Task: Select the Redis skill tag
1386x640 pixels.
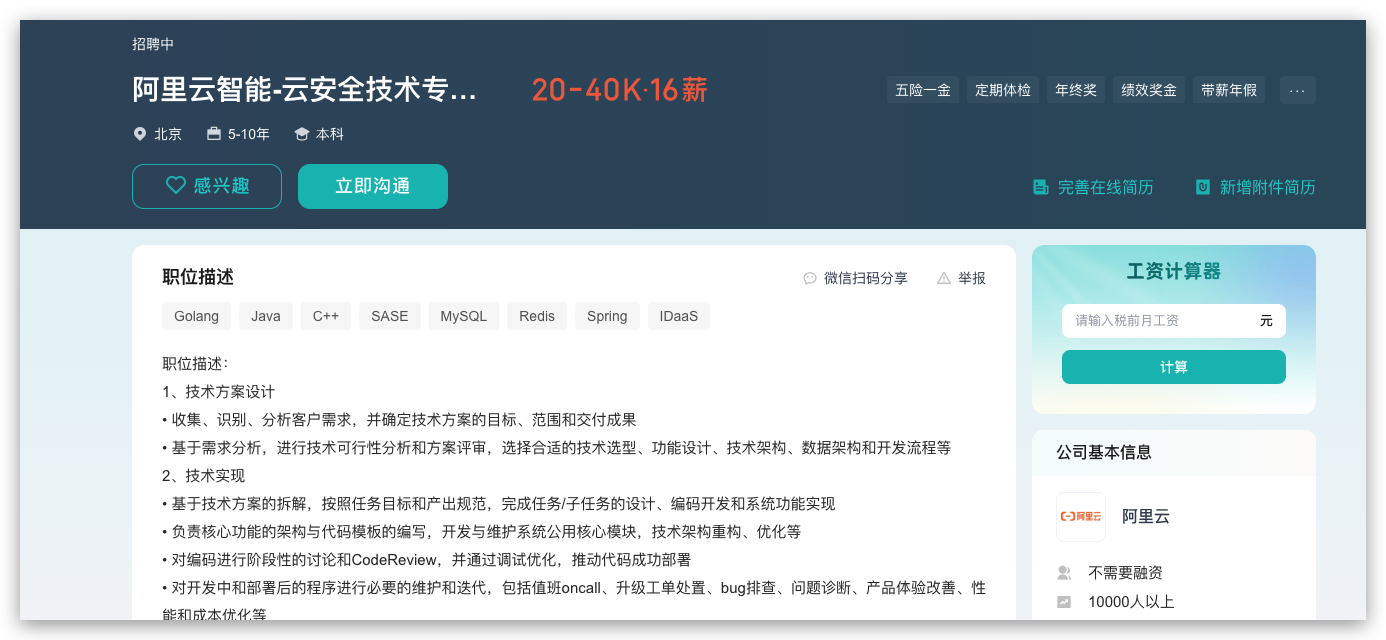Action: pos(537,316)
